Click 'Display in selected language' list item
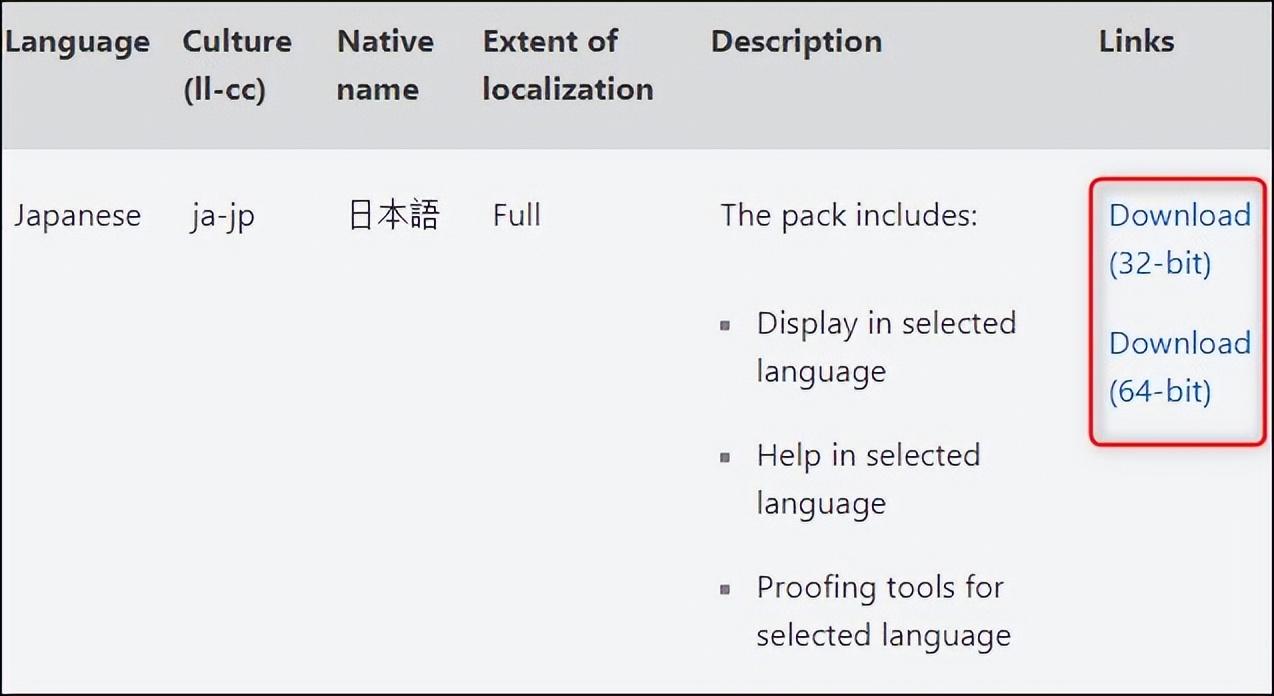 coord(885,347)
